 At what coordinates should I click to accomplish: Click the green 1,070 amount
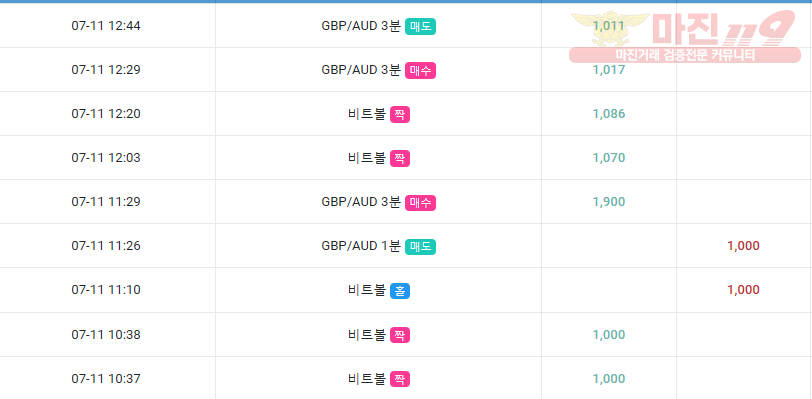tap(609, 158)
